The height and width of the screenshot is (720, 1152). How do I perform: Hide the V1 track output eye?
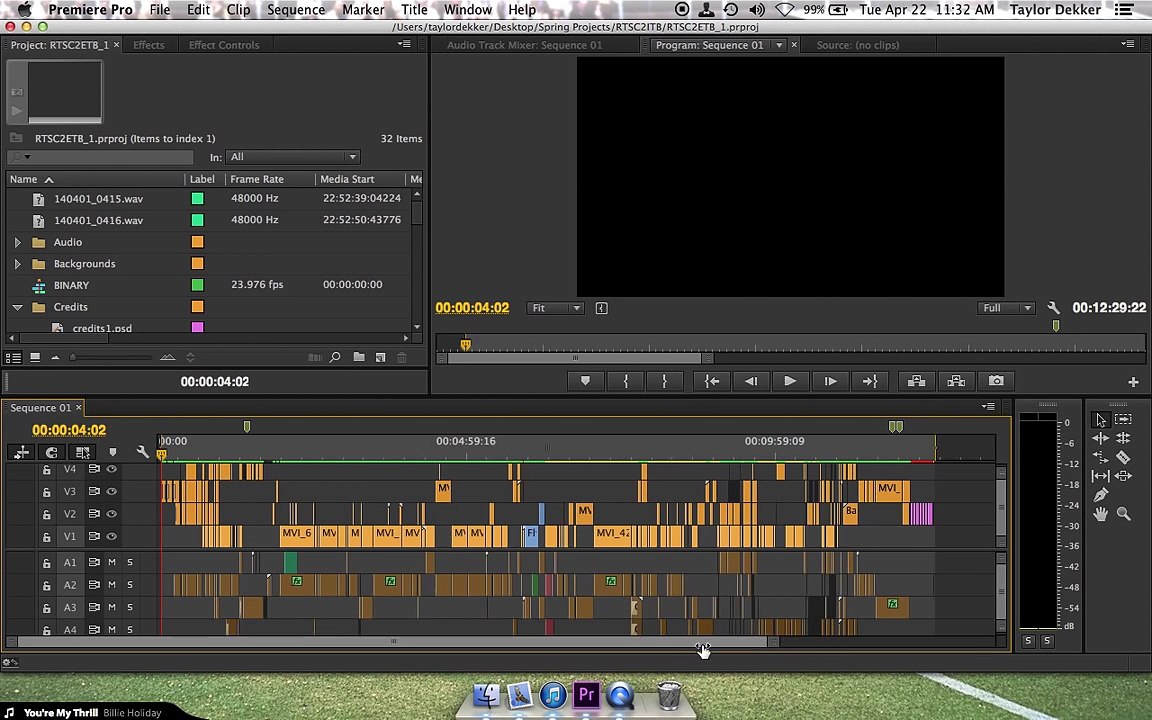coord(112,536)
